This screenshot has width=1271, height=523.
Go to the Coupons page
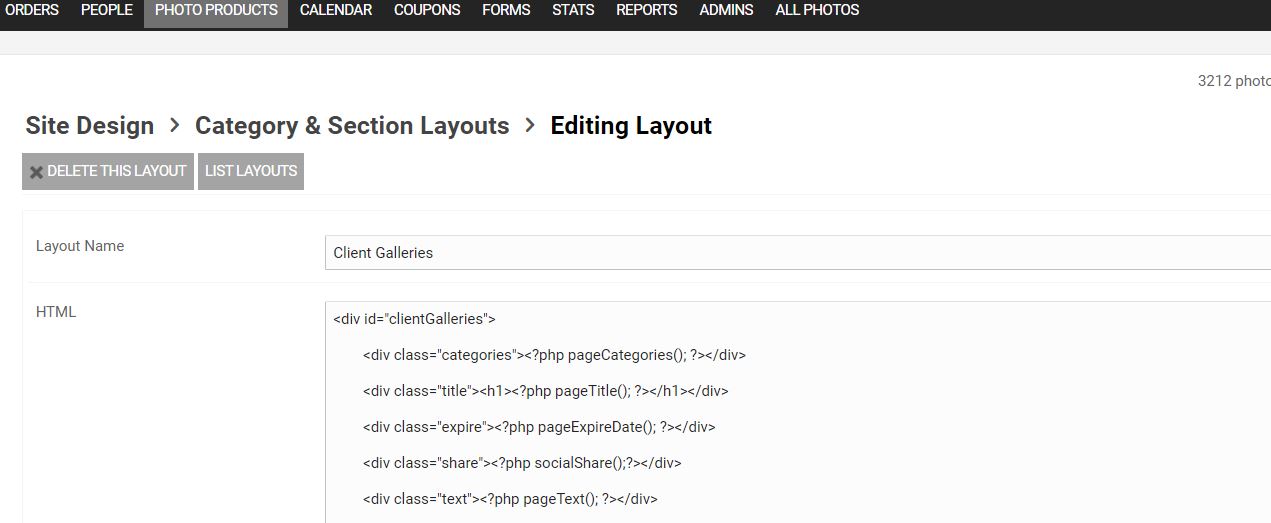[x=427, y=10]
